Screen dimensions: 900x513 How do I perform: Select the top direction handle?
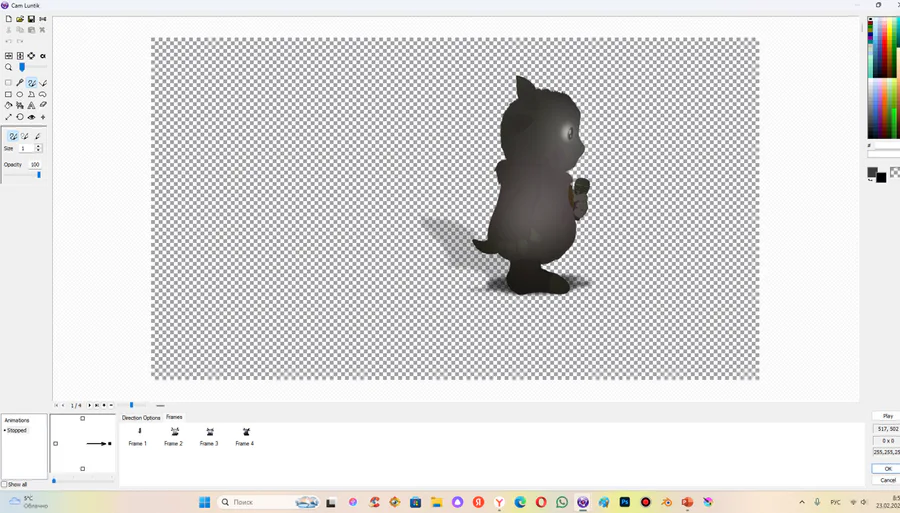[x=83, y=418]
